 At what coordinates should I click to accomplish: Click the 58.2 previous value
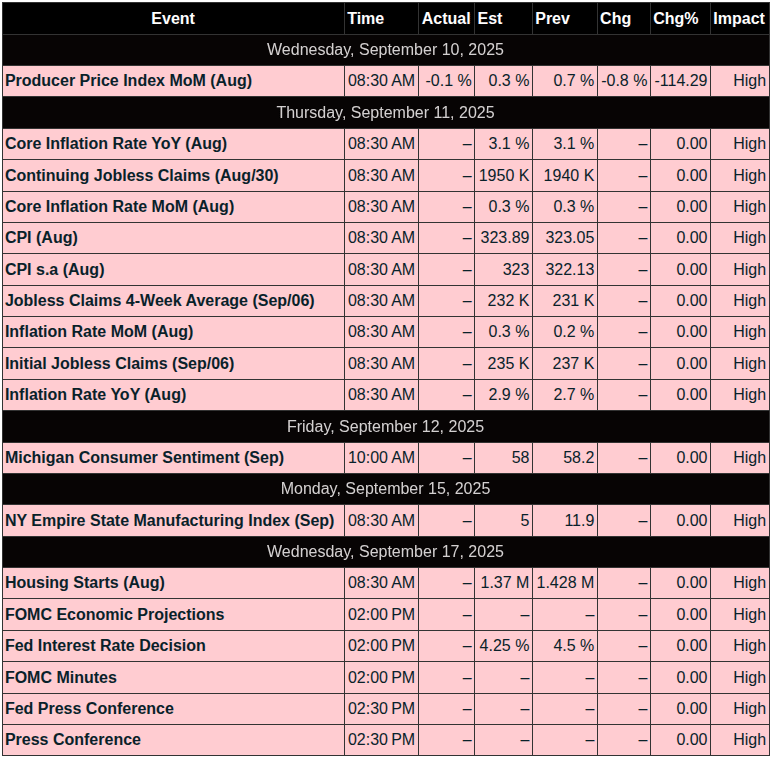[x=578, y=458]
